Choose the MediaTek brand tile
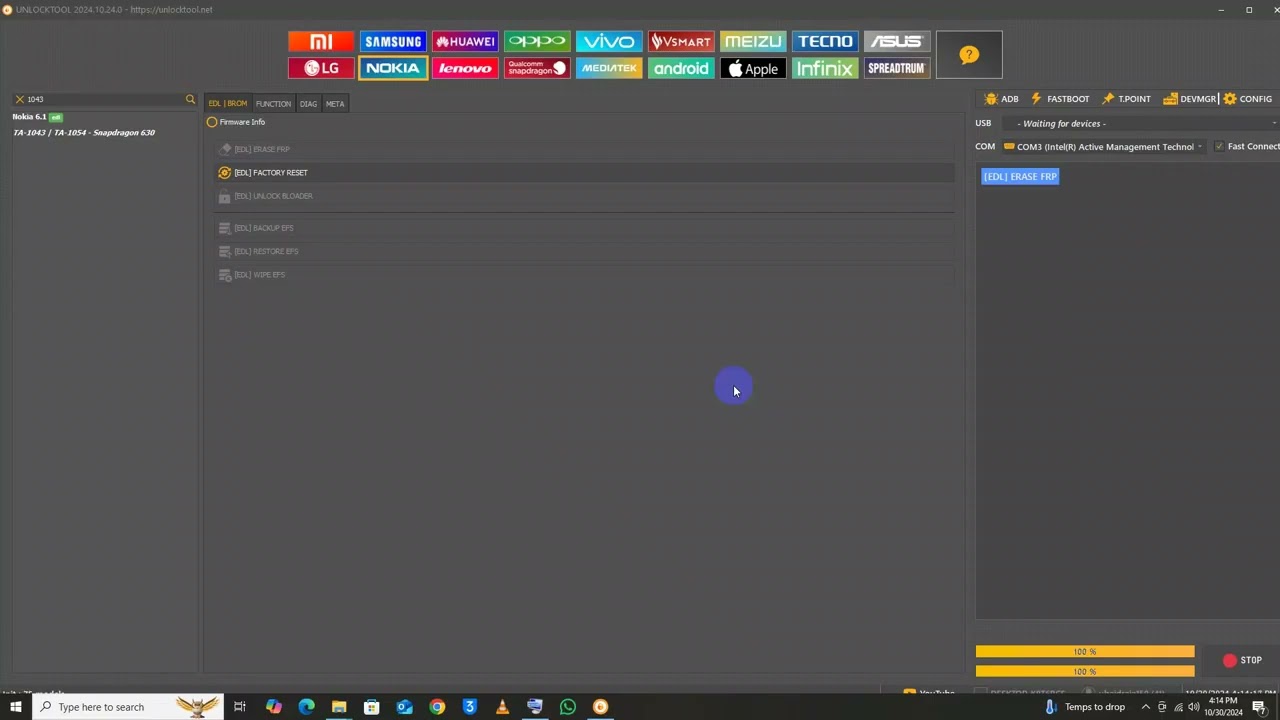The height and width of the screenshot is (720, 1280). coord(609,68)
